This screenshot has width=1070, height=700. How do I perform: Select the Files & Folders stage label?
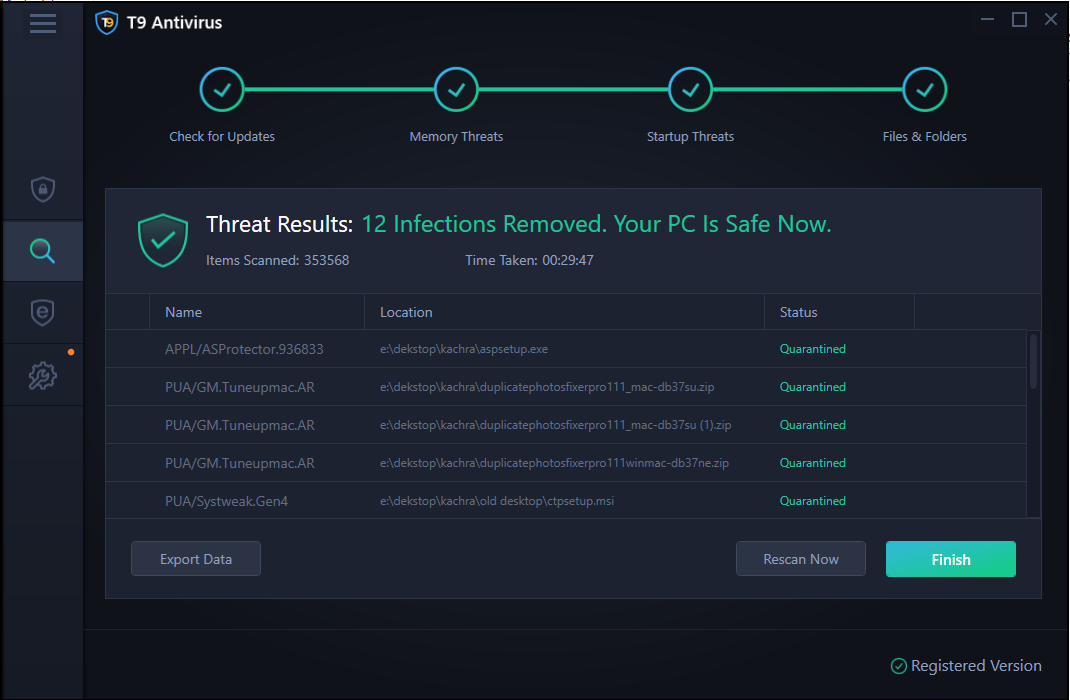924,136
